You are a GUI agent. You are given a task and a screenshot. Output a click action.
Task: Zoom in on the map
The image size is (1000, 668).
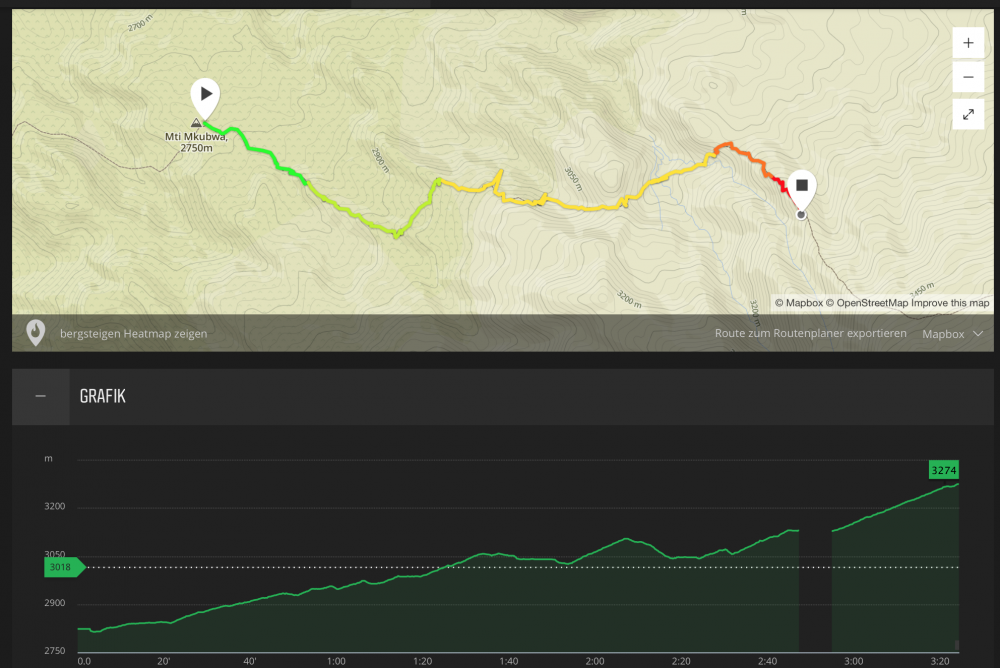click(x=968, y=43)
